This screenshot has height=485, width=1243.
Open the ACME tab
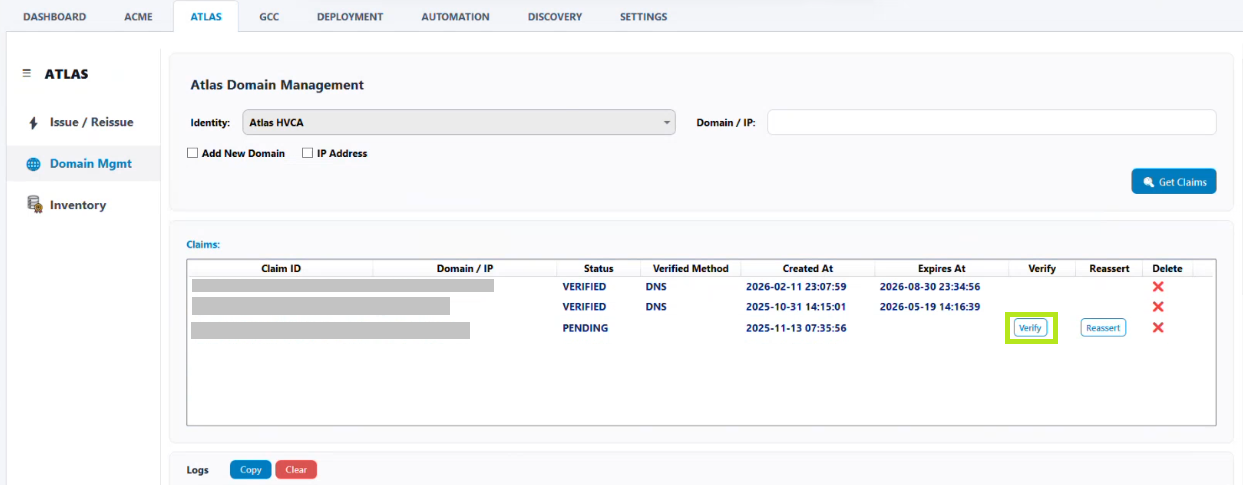[x=138, y=17]
